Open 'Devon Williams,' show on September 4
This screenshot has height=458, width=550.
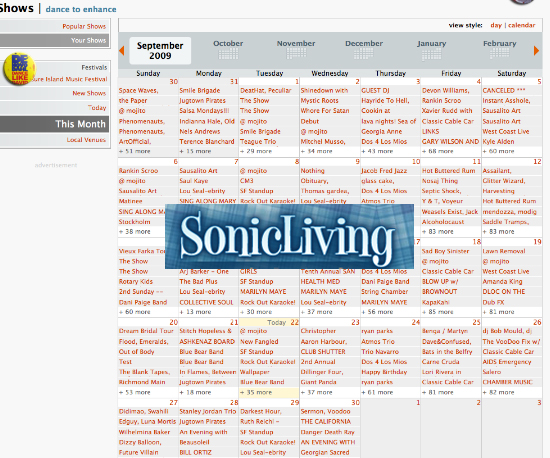(445, 90)
